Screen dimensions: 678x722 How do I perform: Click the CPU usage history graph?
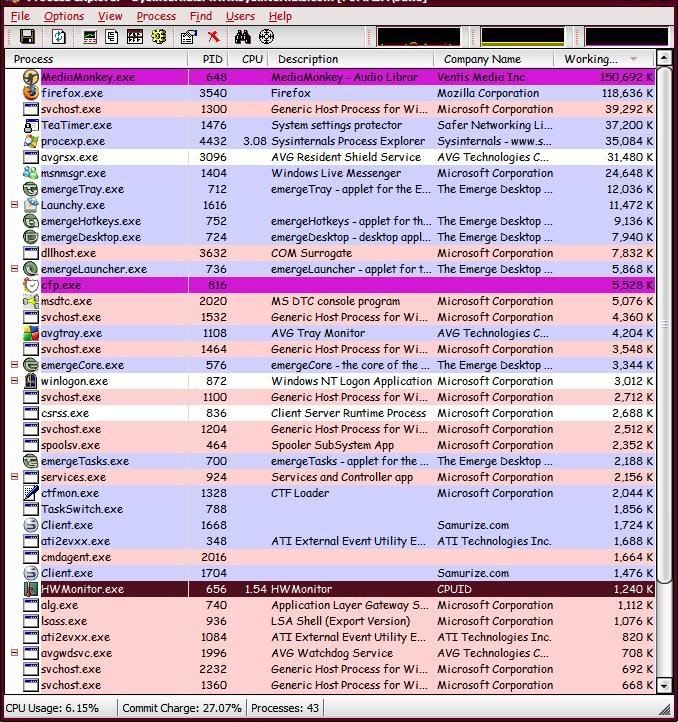(418, 37)
